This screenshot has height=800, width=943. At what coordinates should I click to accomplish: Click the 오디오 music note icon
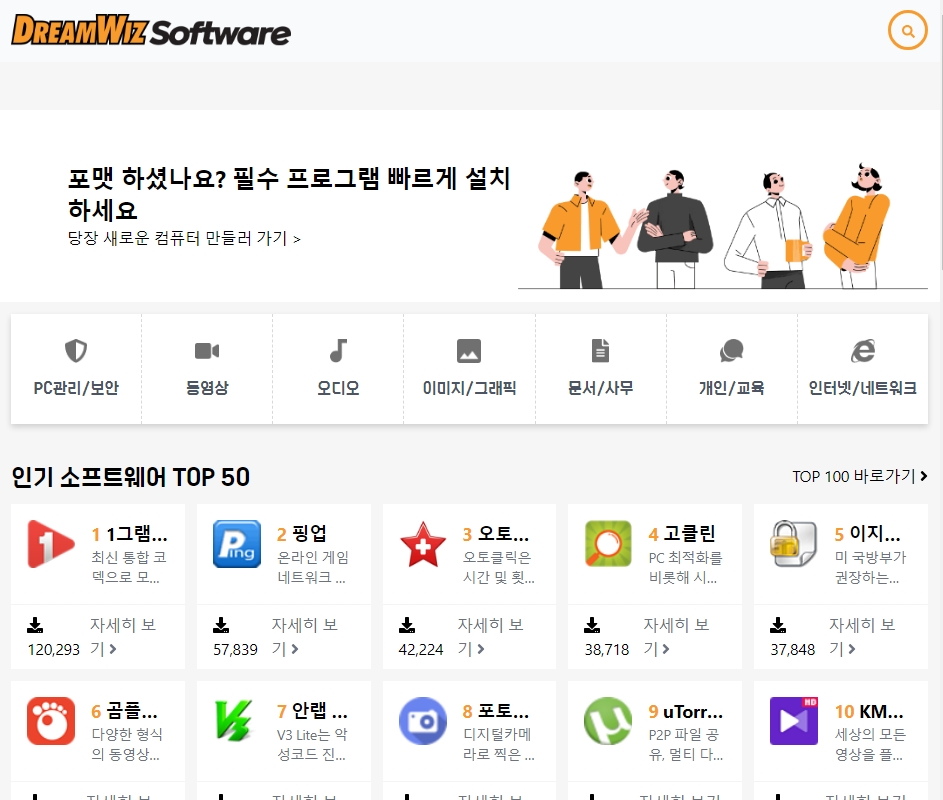click(x=337, y=351)
